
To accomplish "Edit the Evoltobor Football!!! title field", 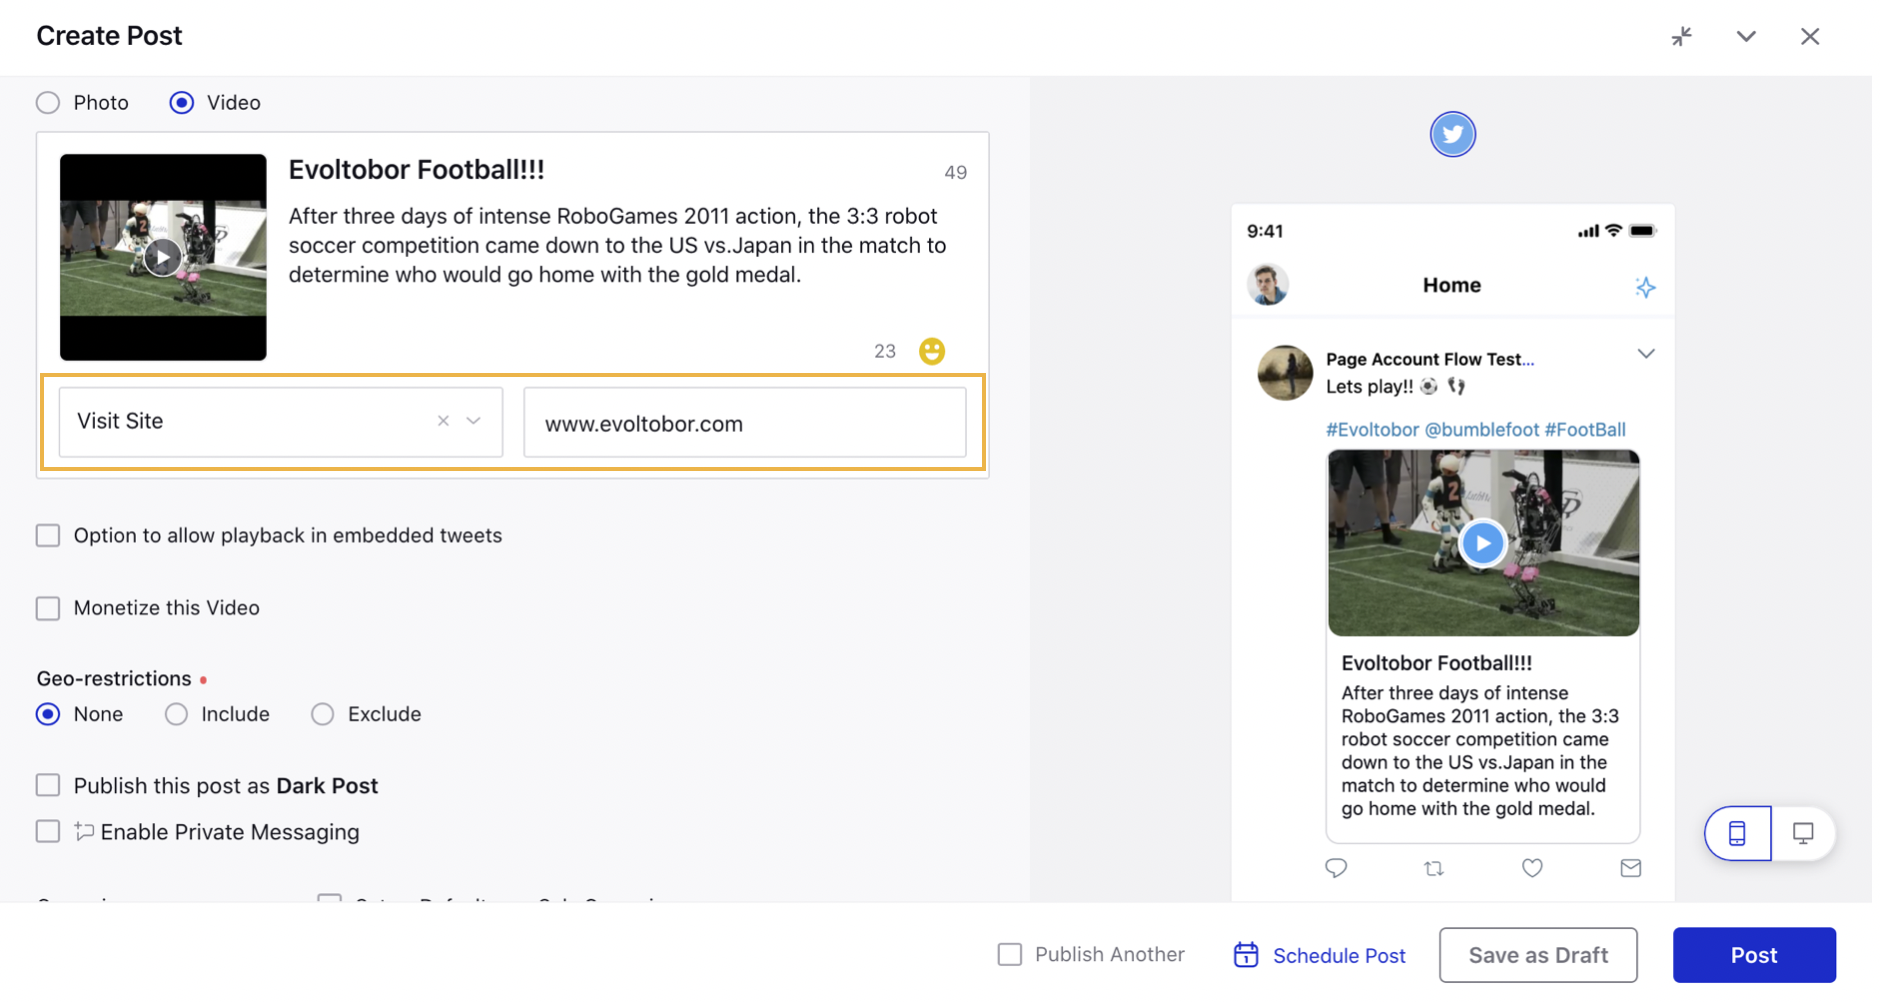I will pyautogui.click(x=416, y=170).
